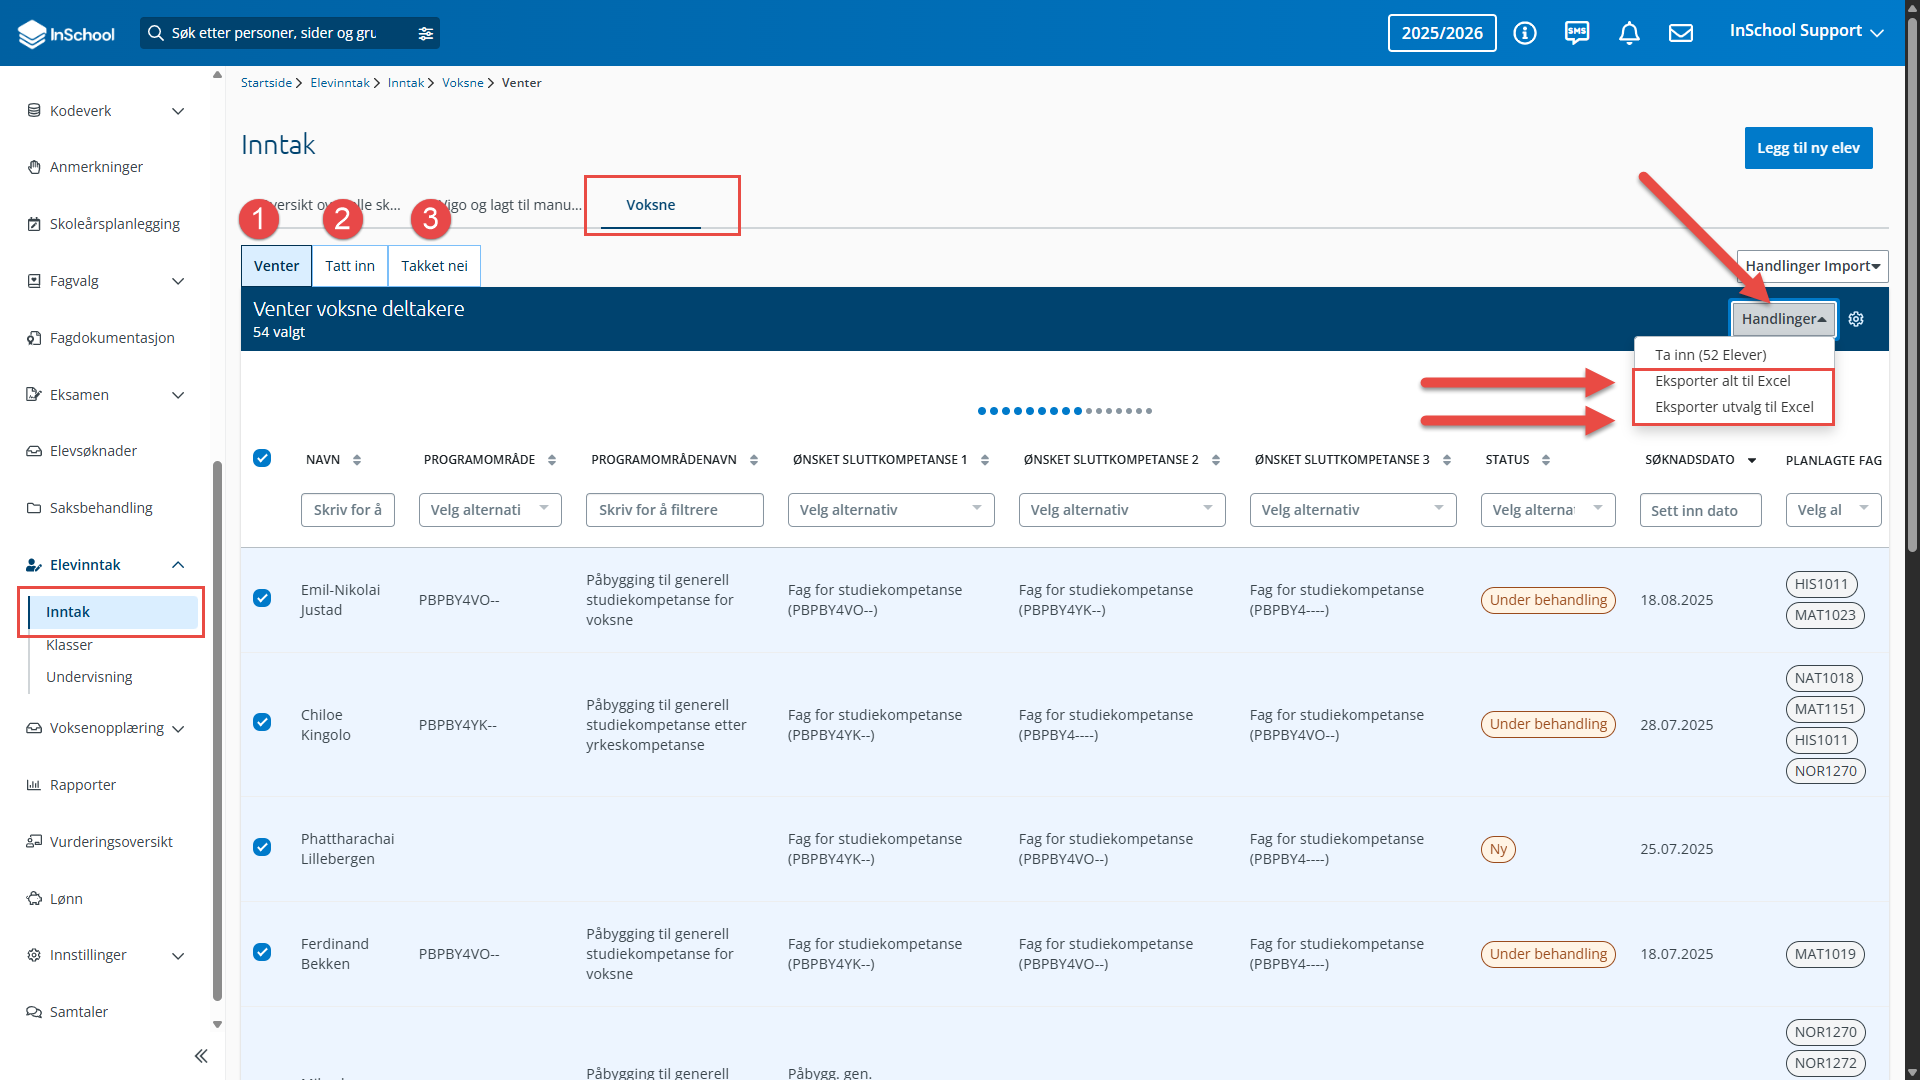Open the mail envelope icon
1920x1080 pixels.
1681,33
